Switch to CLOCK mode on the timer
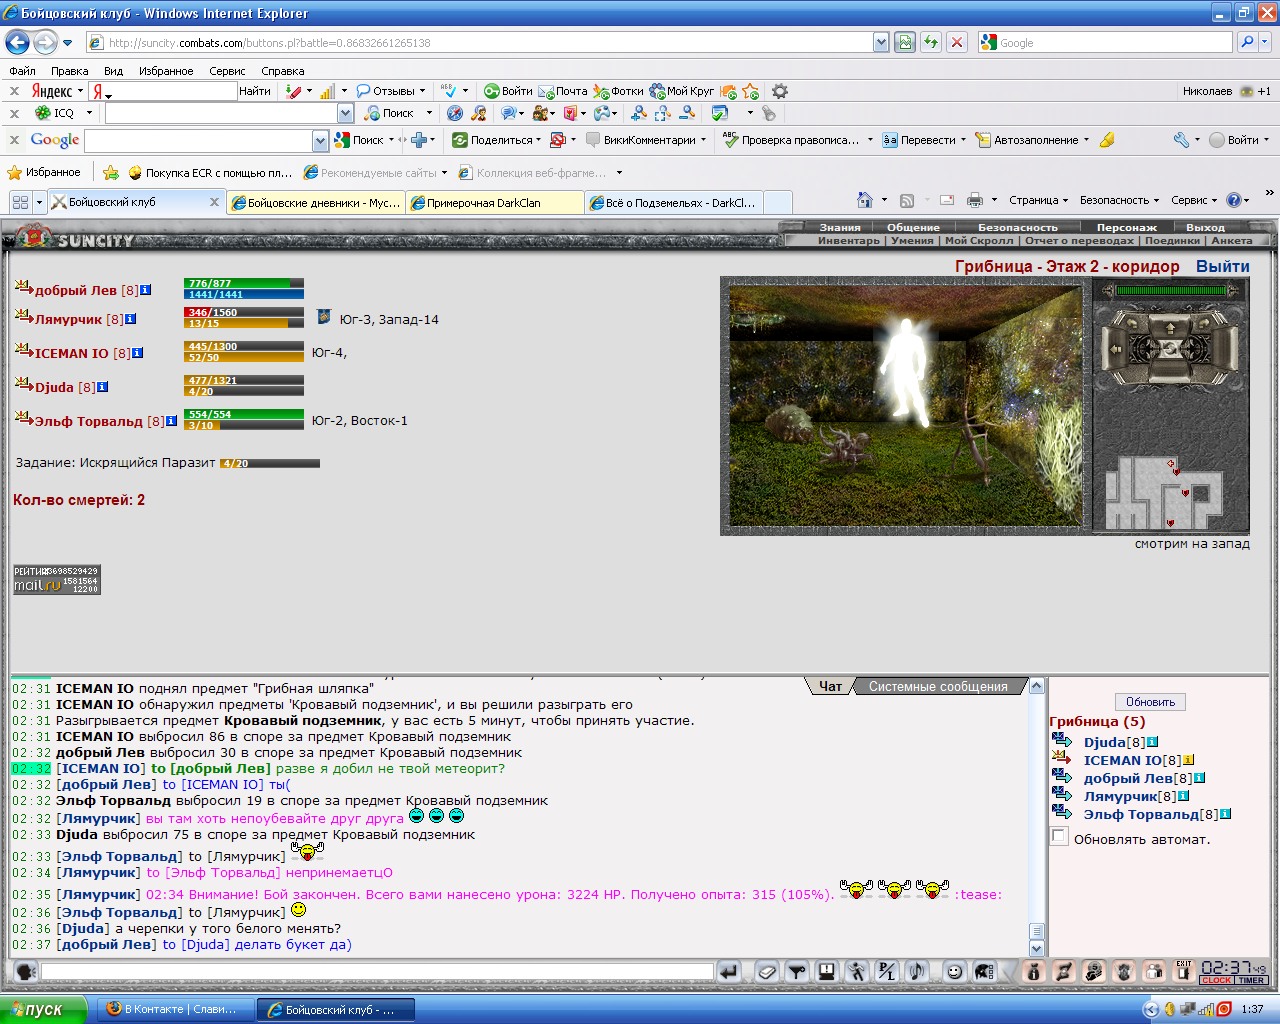Image resolution: width=1280 pixels, height=1024 pixels. pos(1217,980)
